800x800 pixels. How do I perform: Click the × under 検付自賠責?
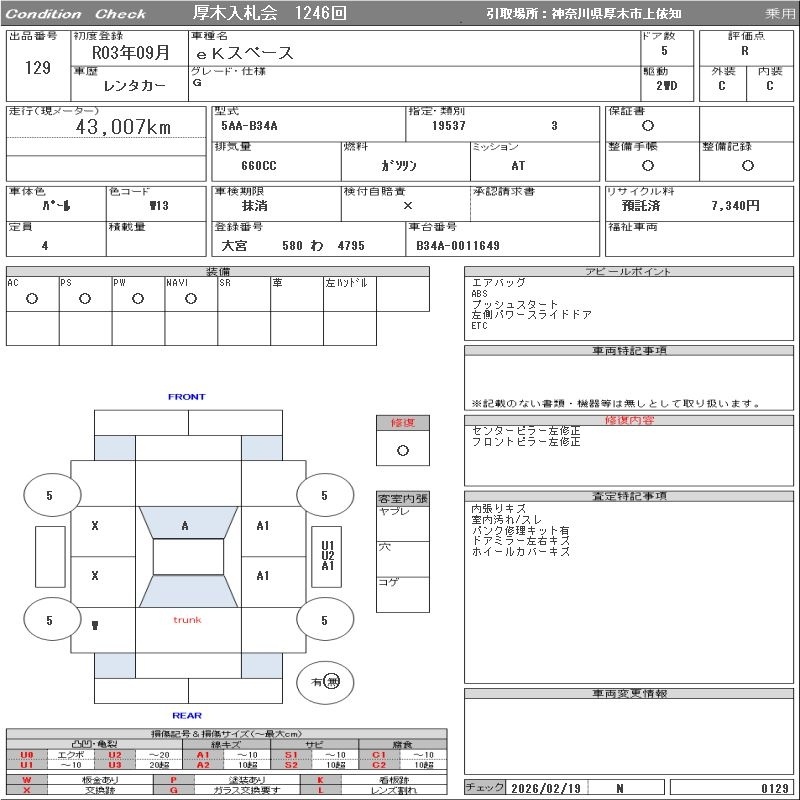[x=407, y=205]
